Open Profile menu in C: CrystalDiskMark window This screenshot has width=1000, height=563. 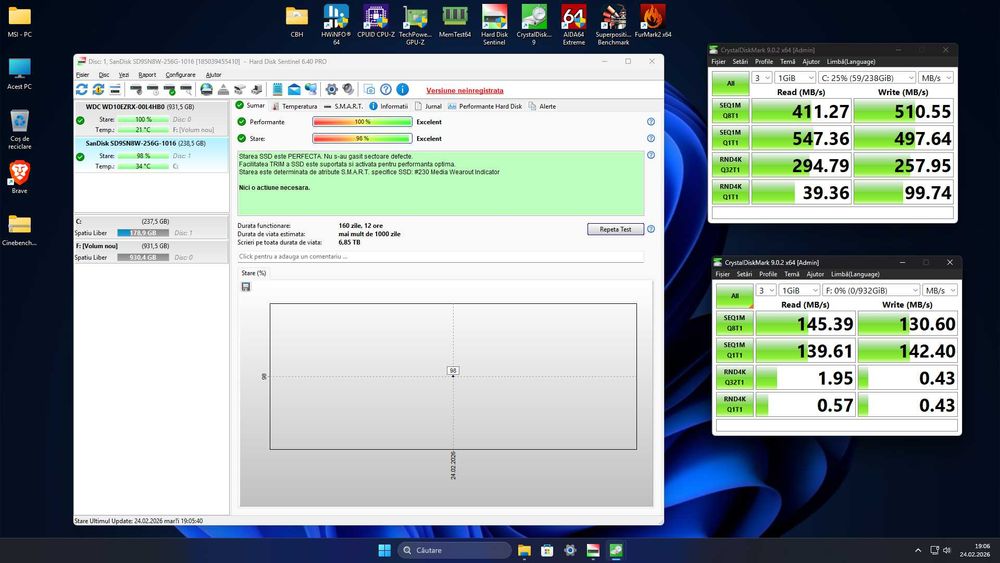coord(763,62)
